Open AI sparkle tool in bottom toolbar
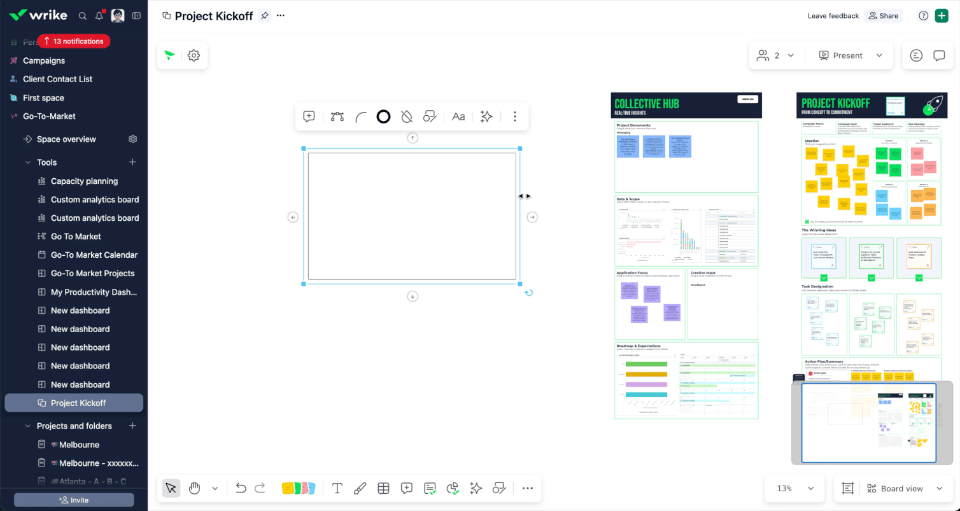Screen dimensions: 960x511 point(476,488)
